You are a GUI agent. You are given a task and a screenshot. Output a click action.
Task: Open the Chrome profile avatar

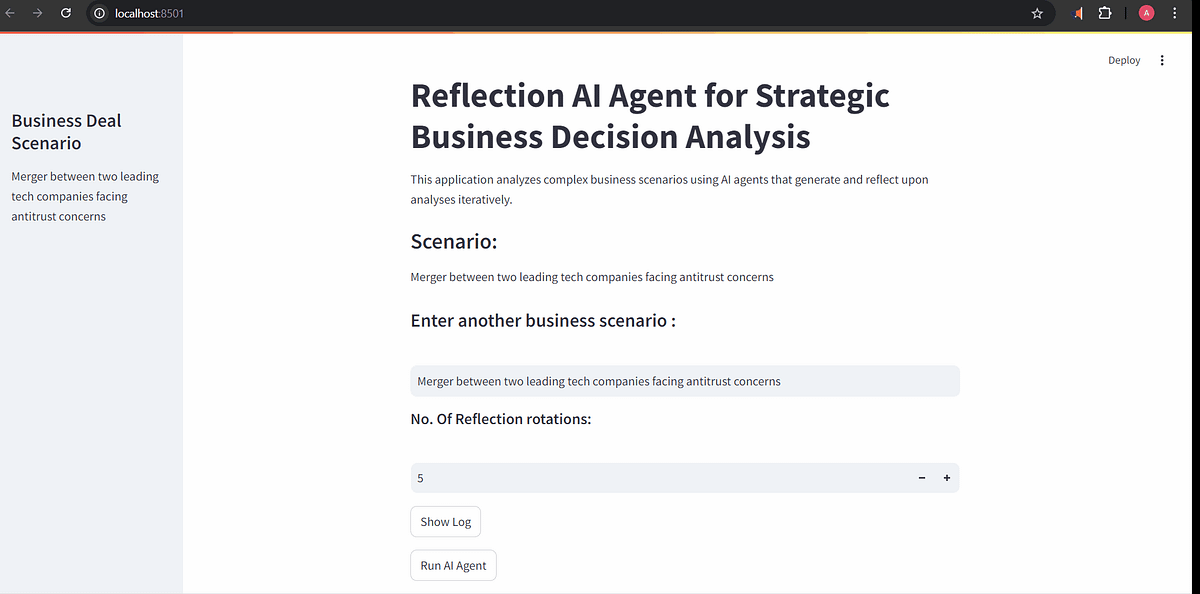[x=1146, y=13]
